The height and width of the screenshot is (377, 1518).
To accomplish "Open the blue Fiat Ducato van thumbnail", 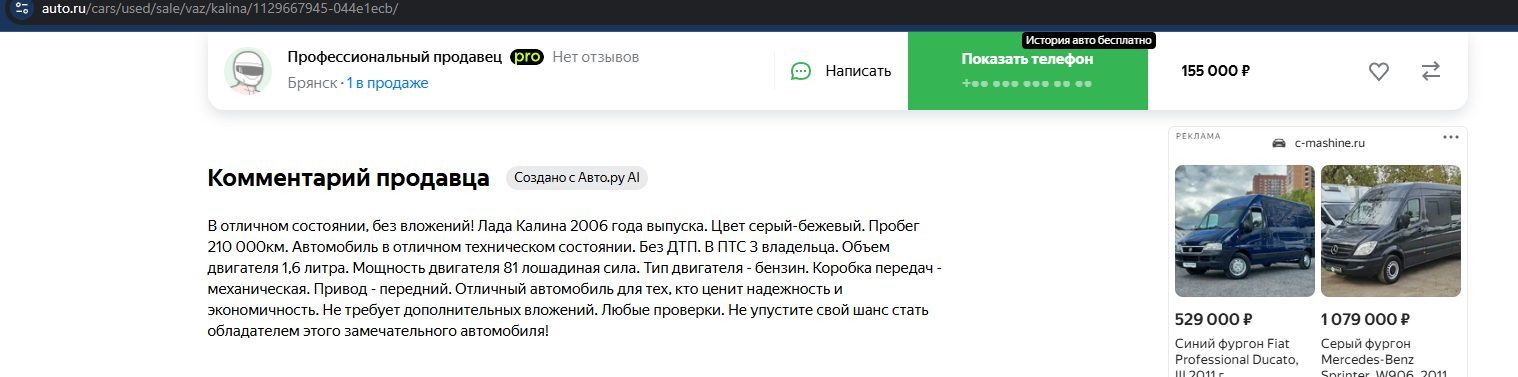I will pyautogui.click(x=1244, y=231).
